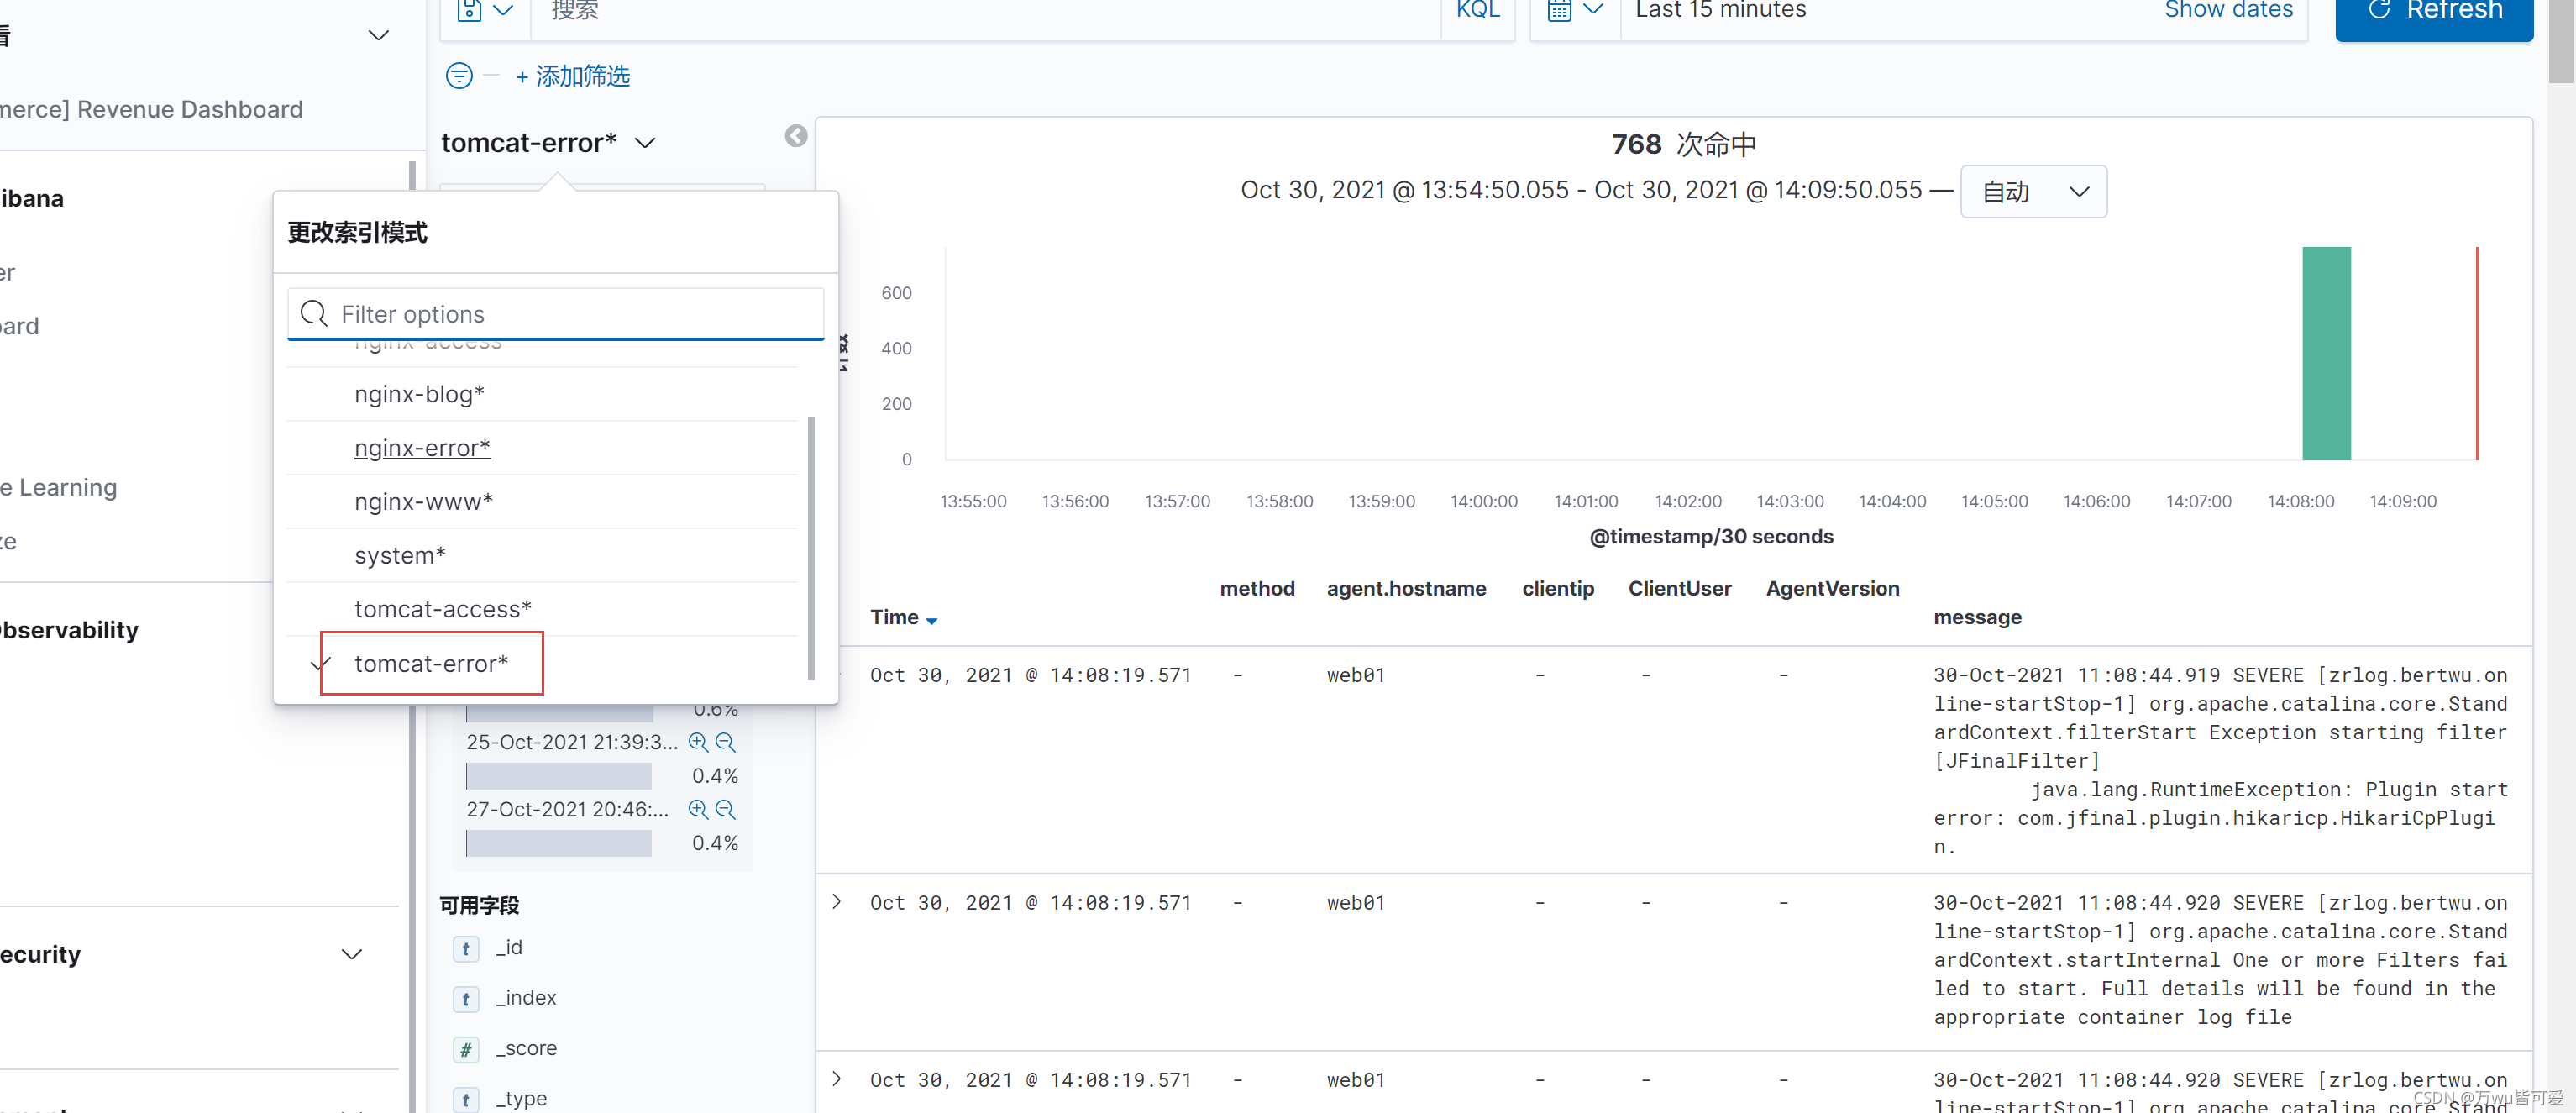This screenshot has height=1113, width=2576.
Task: Click the _type field type icon
Action: click(x=465, y=1099)
